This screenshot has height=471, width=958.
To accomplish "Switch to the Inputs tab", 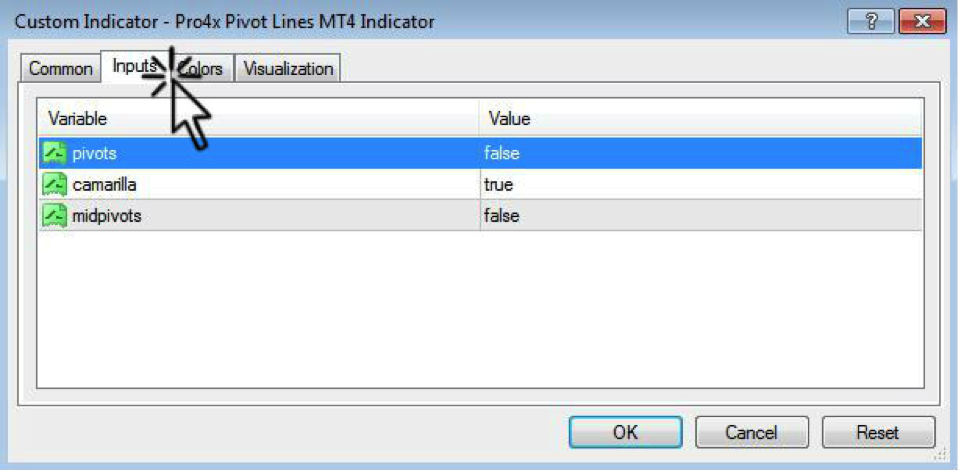I will [136, 67].
